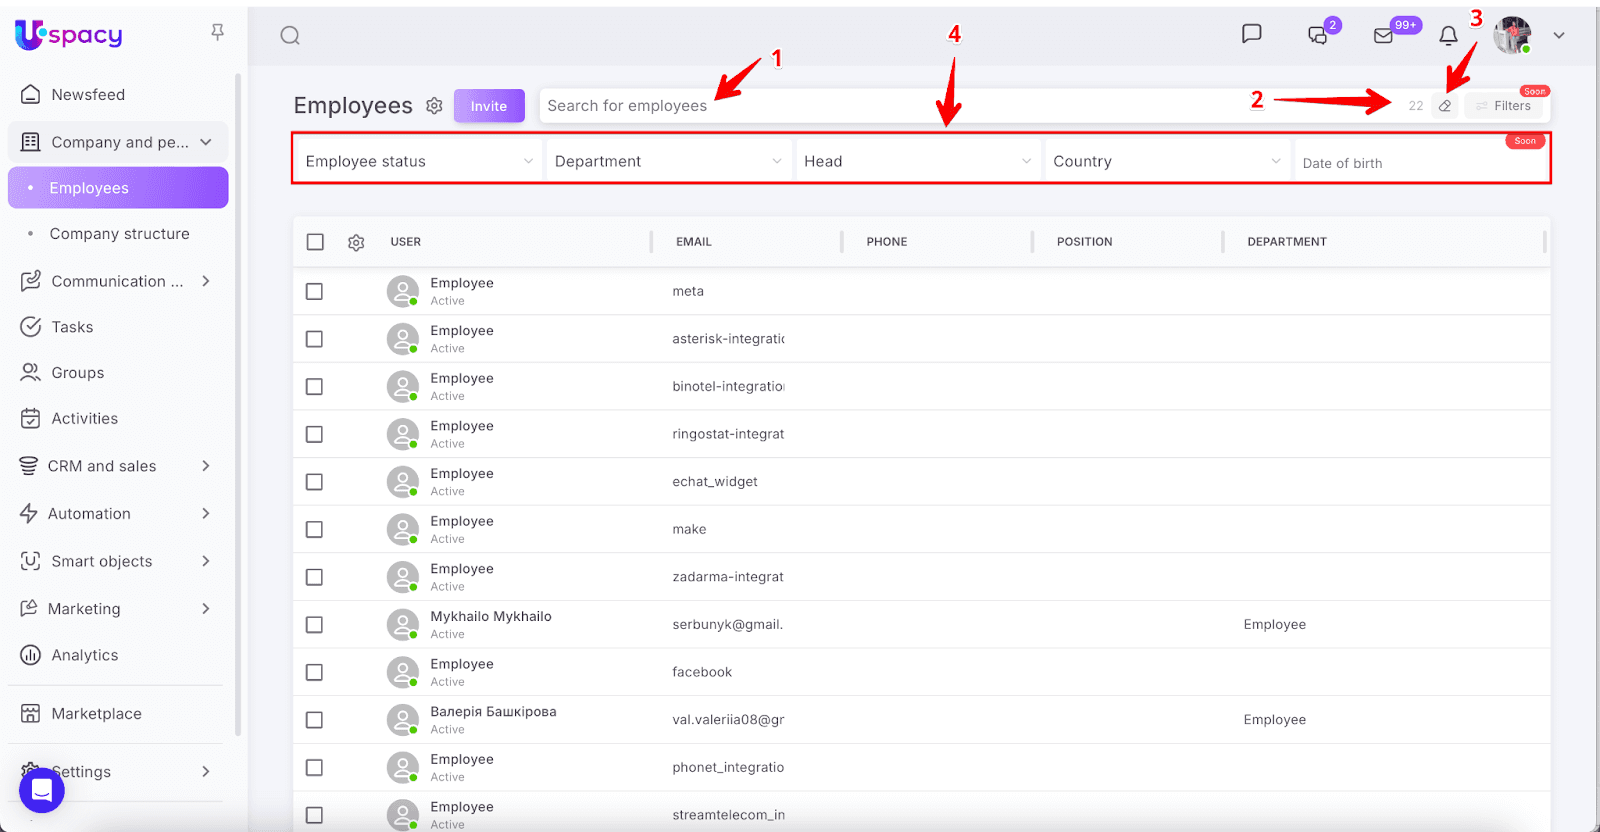Click the Filters button

coord(1506,106)
